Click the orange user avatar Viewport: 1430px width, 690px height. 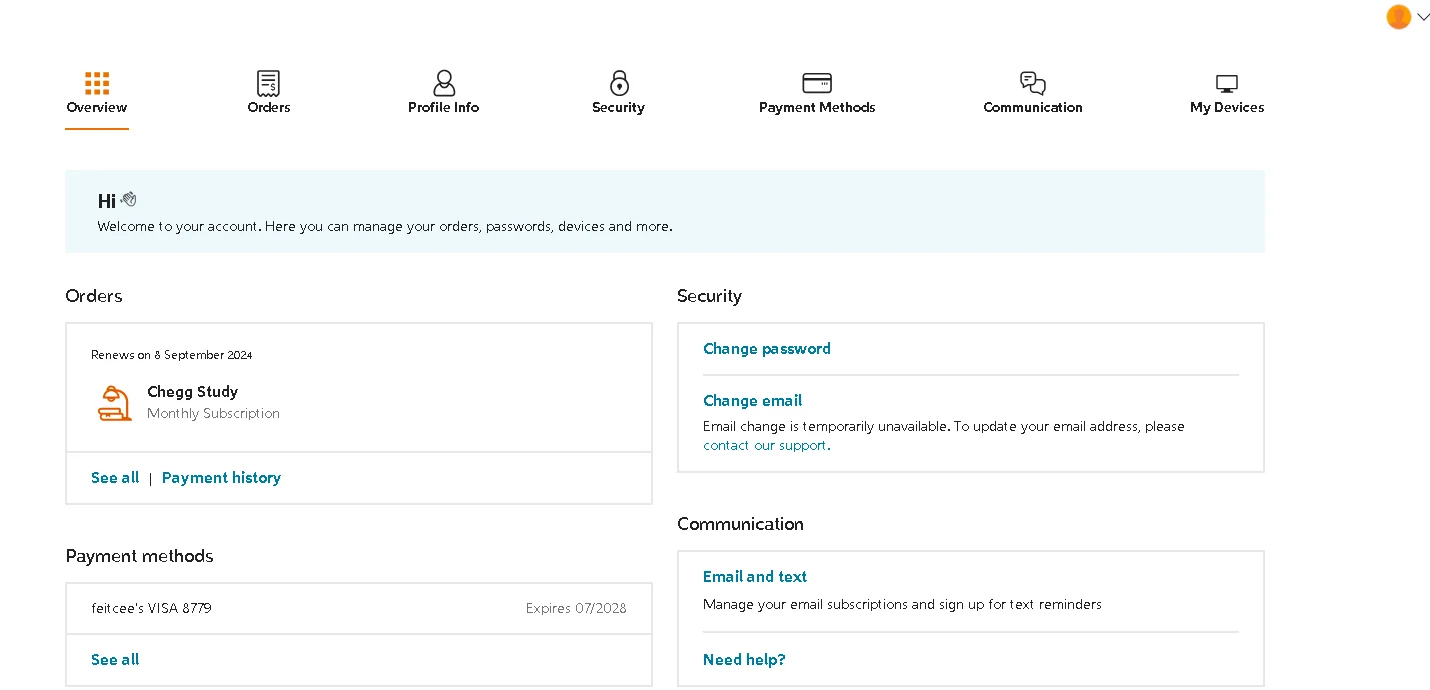pyautogui.click(x=1398, y=16)
